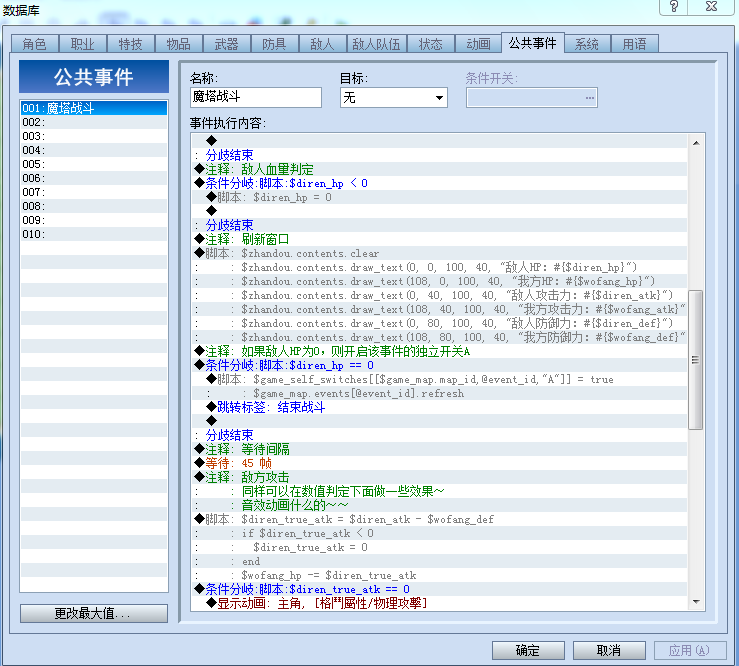
Task: Select the 注释: 敌人血量判定 line
Action: tap(439, 169)
